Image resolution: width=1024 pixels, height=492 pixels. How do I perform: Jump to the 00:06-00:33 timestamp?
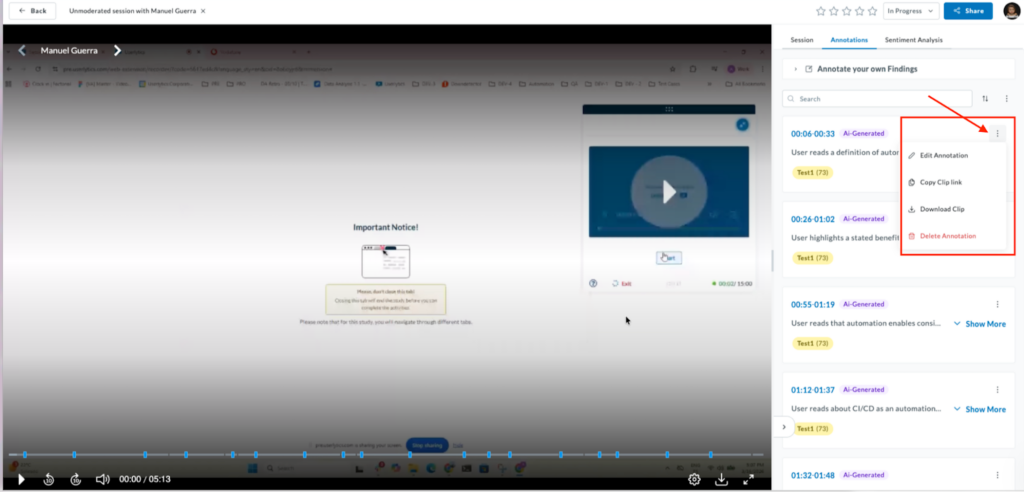[812, 133]
